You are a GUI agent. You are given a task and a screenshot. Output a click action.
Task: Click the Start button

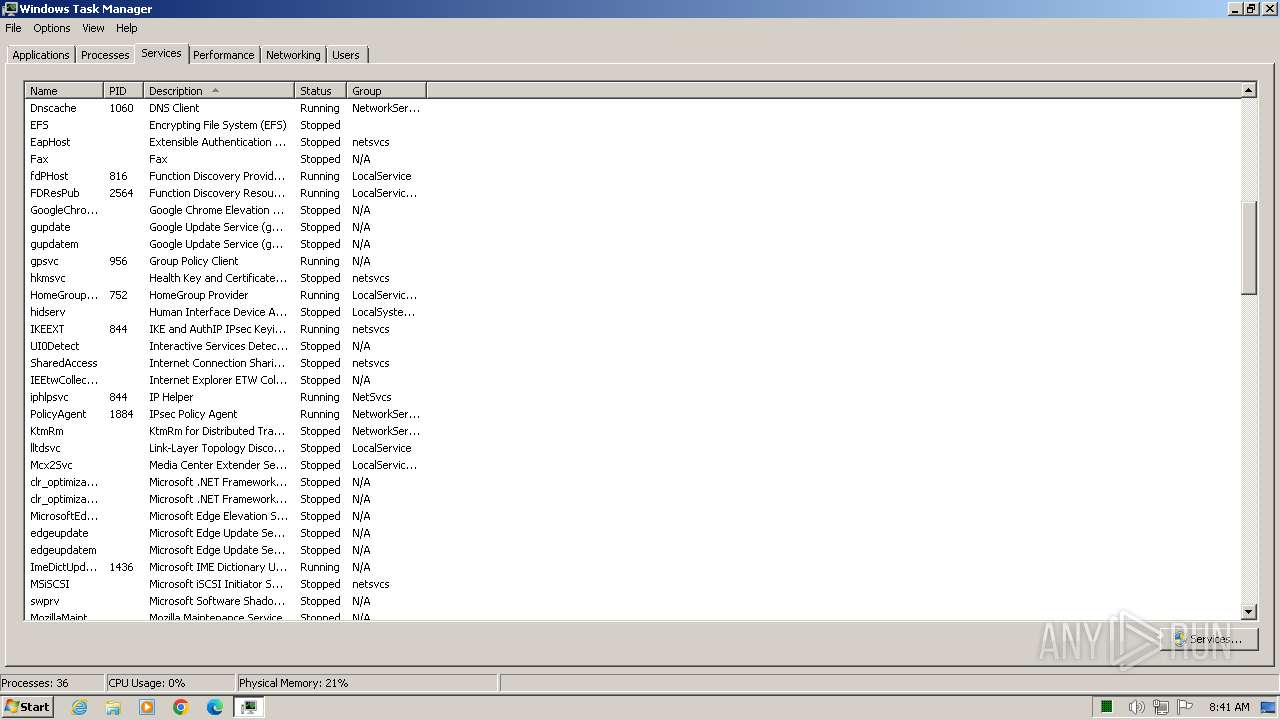[27, 707]
